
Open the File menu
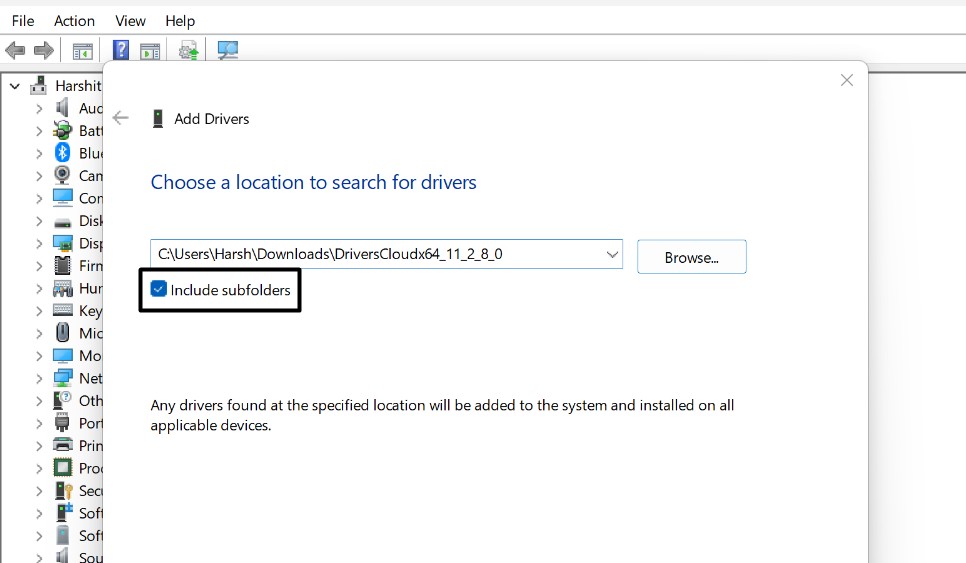(22, 20)
